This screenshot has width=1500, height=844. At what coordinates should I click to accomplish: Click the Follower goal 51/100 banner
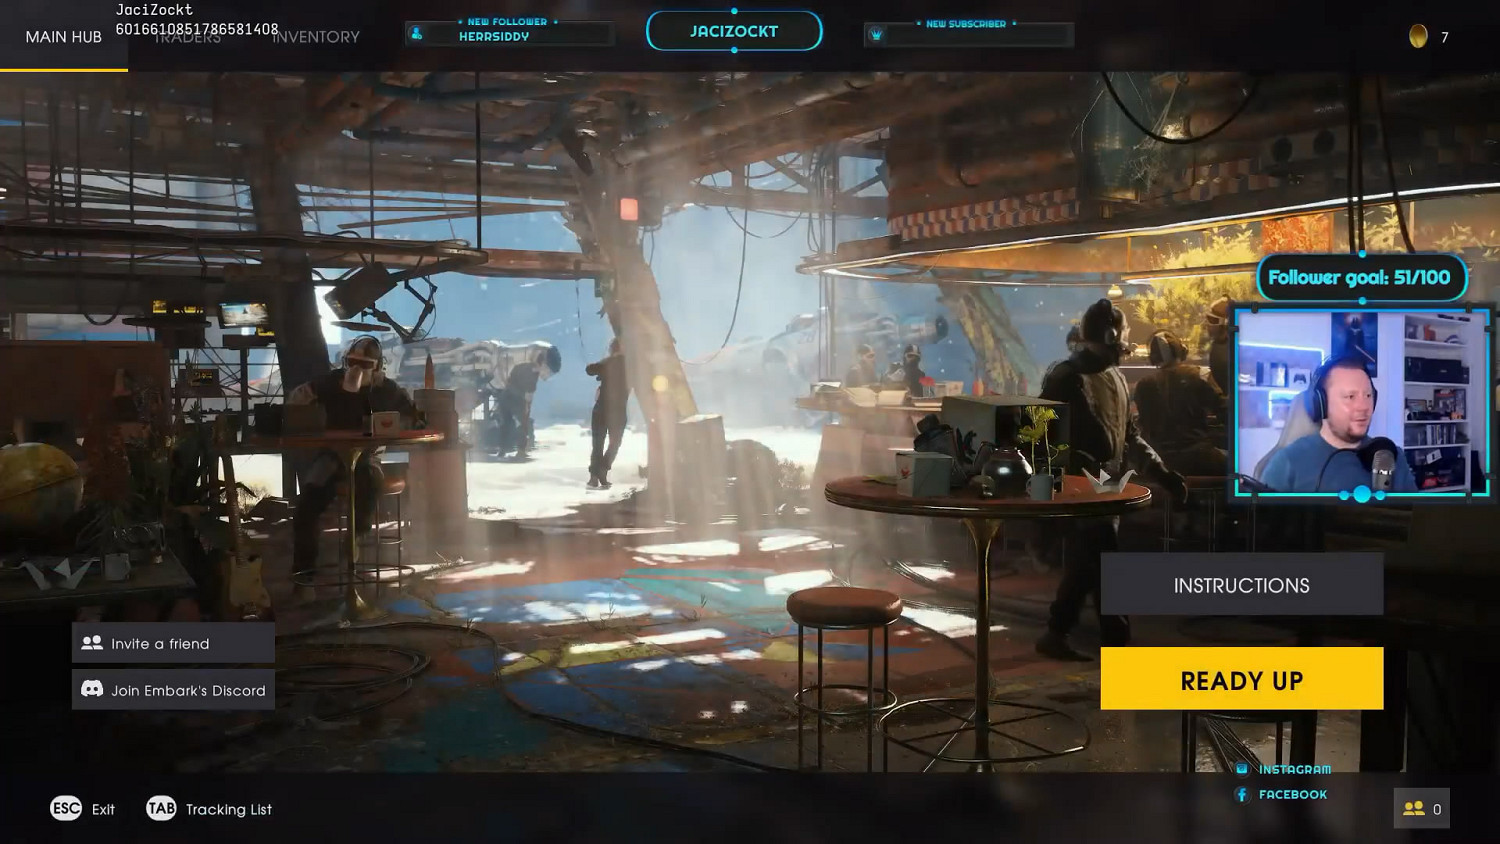[x=1359, y=277]
